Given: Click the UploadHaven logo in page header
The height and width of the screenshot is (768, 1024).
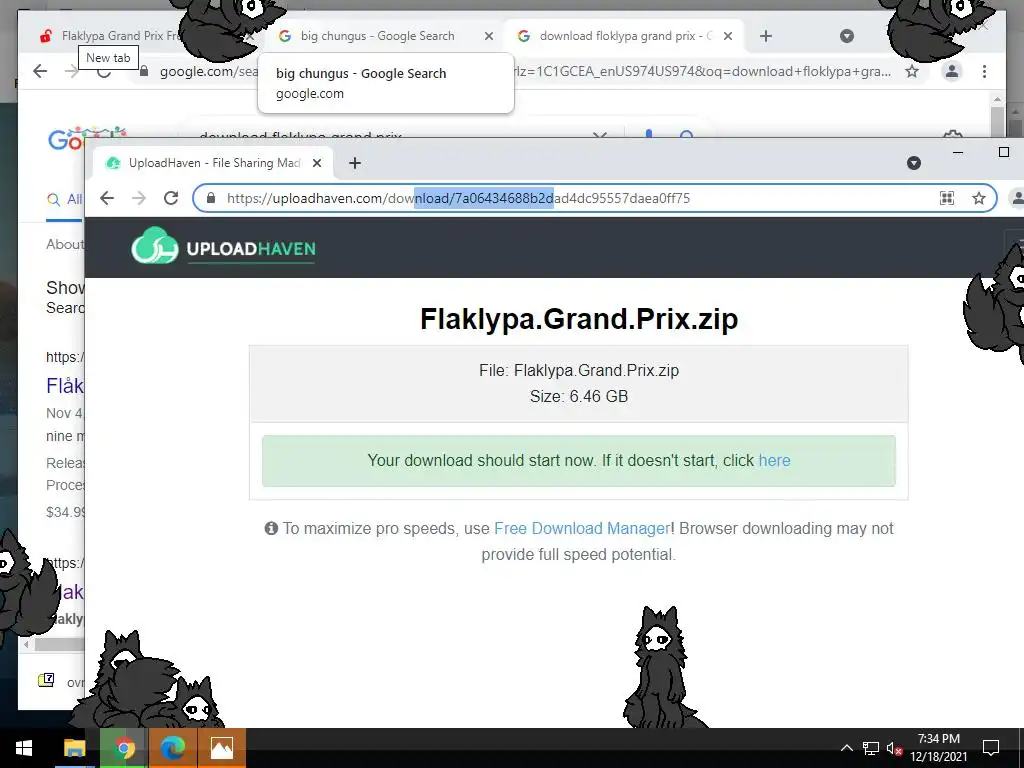Looking at the screenshot, I should [x=223, y=246].
